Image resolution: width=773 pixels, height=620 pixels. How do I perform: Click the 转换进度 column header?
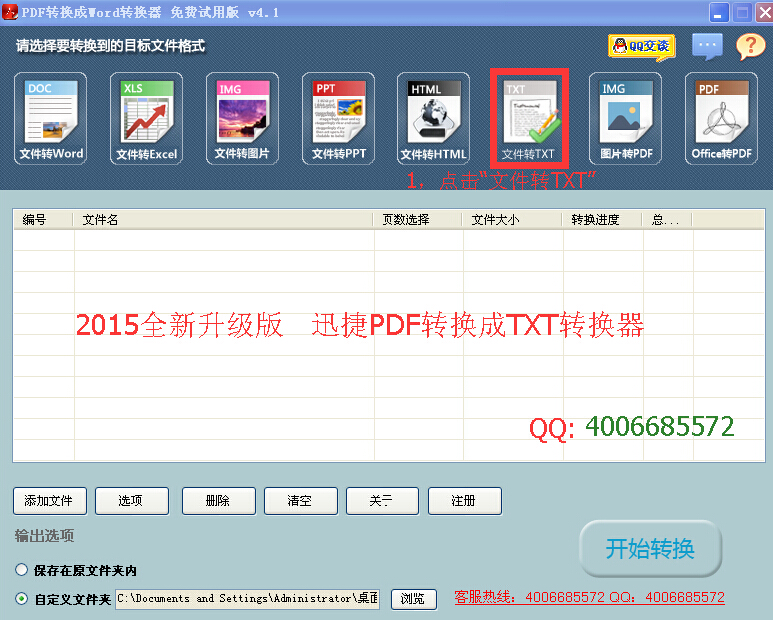[602, 219]
